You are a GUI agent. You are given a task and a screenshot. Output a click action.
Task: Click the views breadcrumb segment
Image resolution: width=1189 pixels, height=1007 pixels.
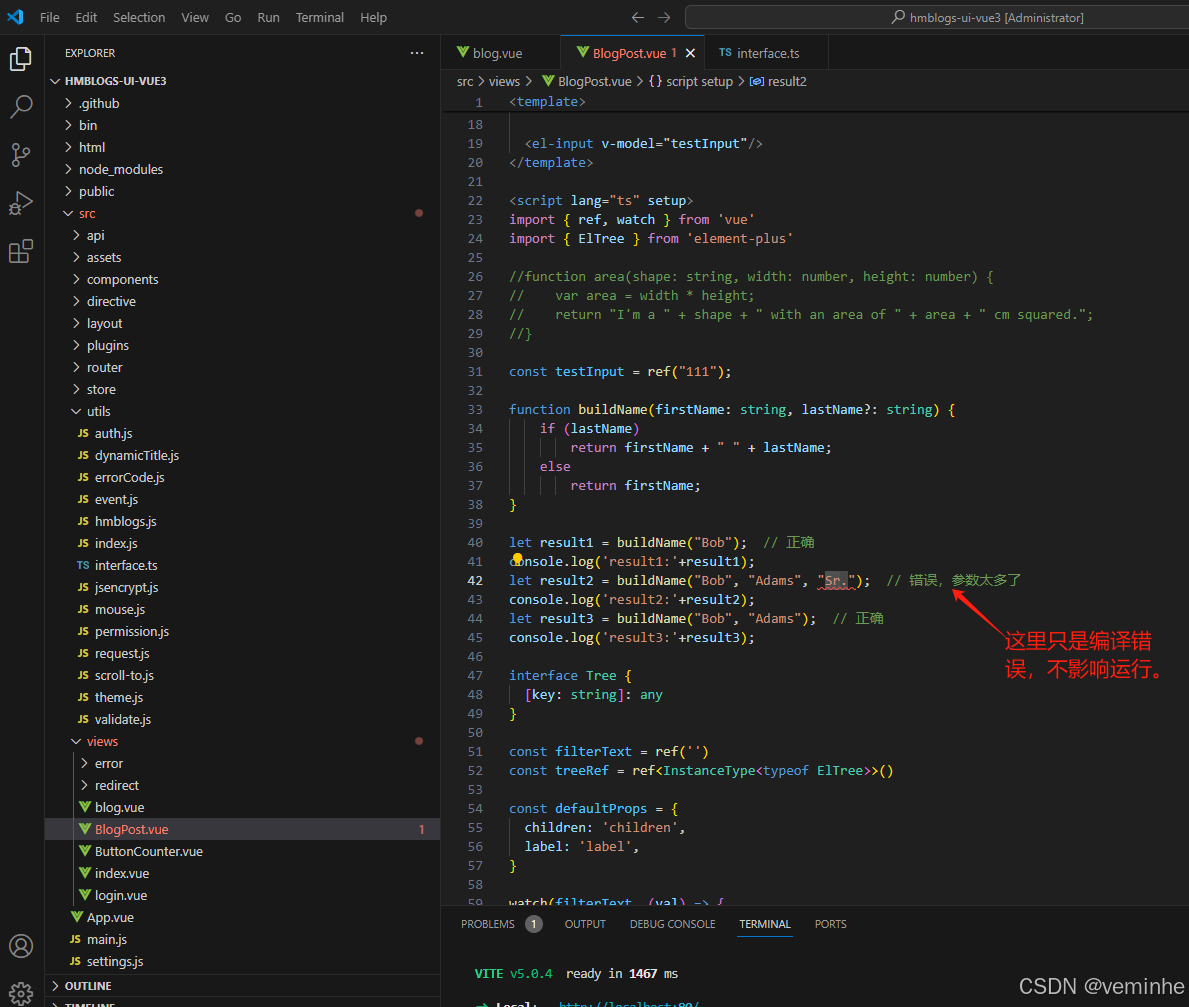pyautogui.click(x=504, y=81)
